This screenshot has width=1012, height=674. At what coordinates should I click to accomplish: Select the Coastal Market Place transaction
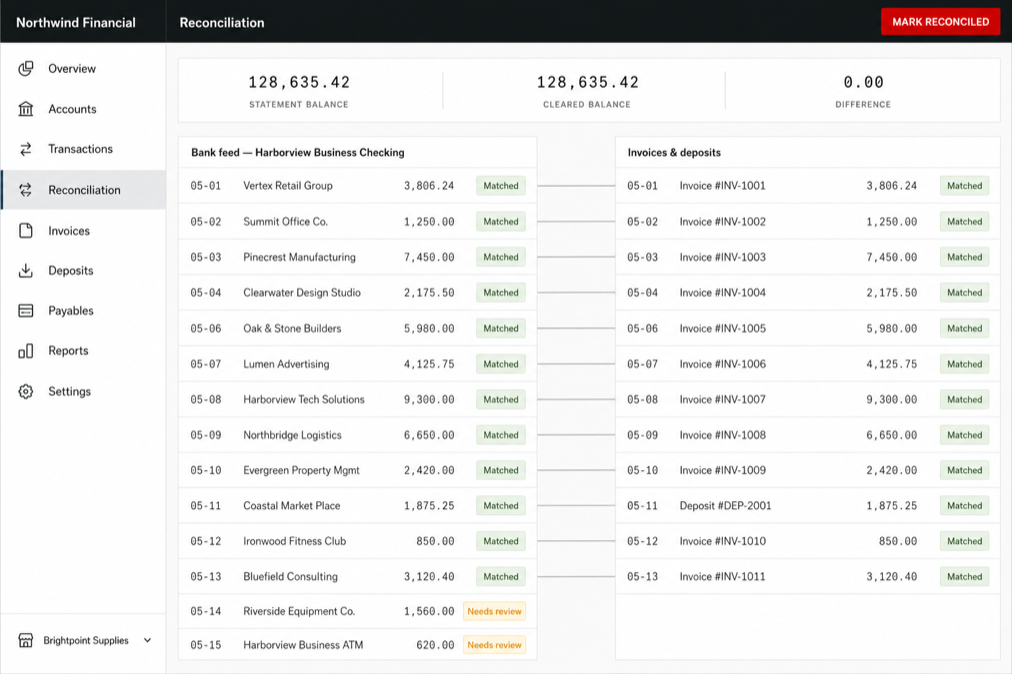tap(358, 506)
